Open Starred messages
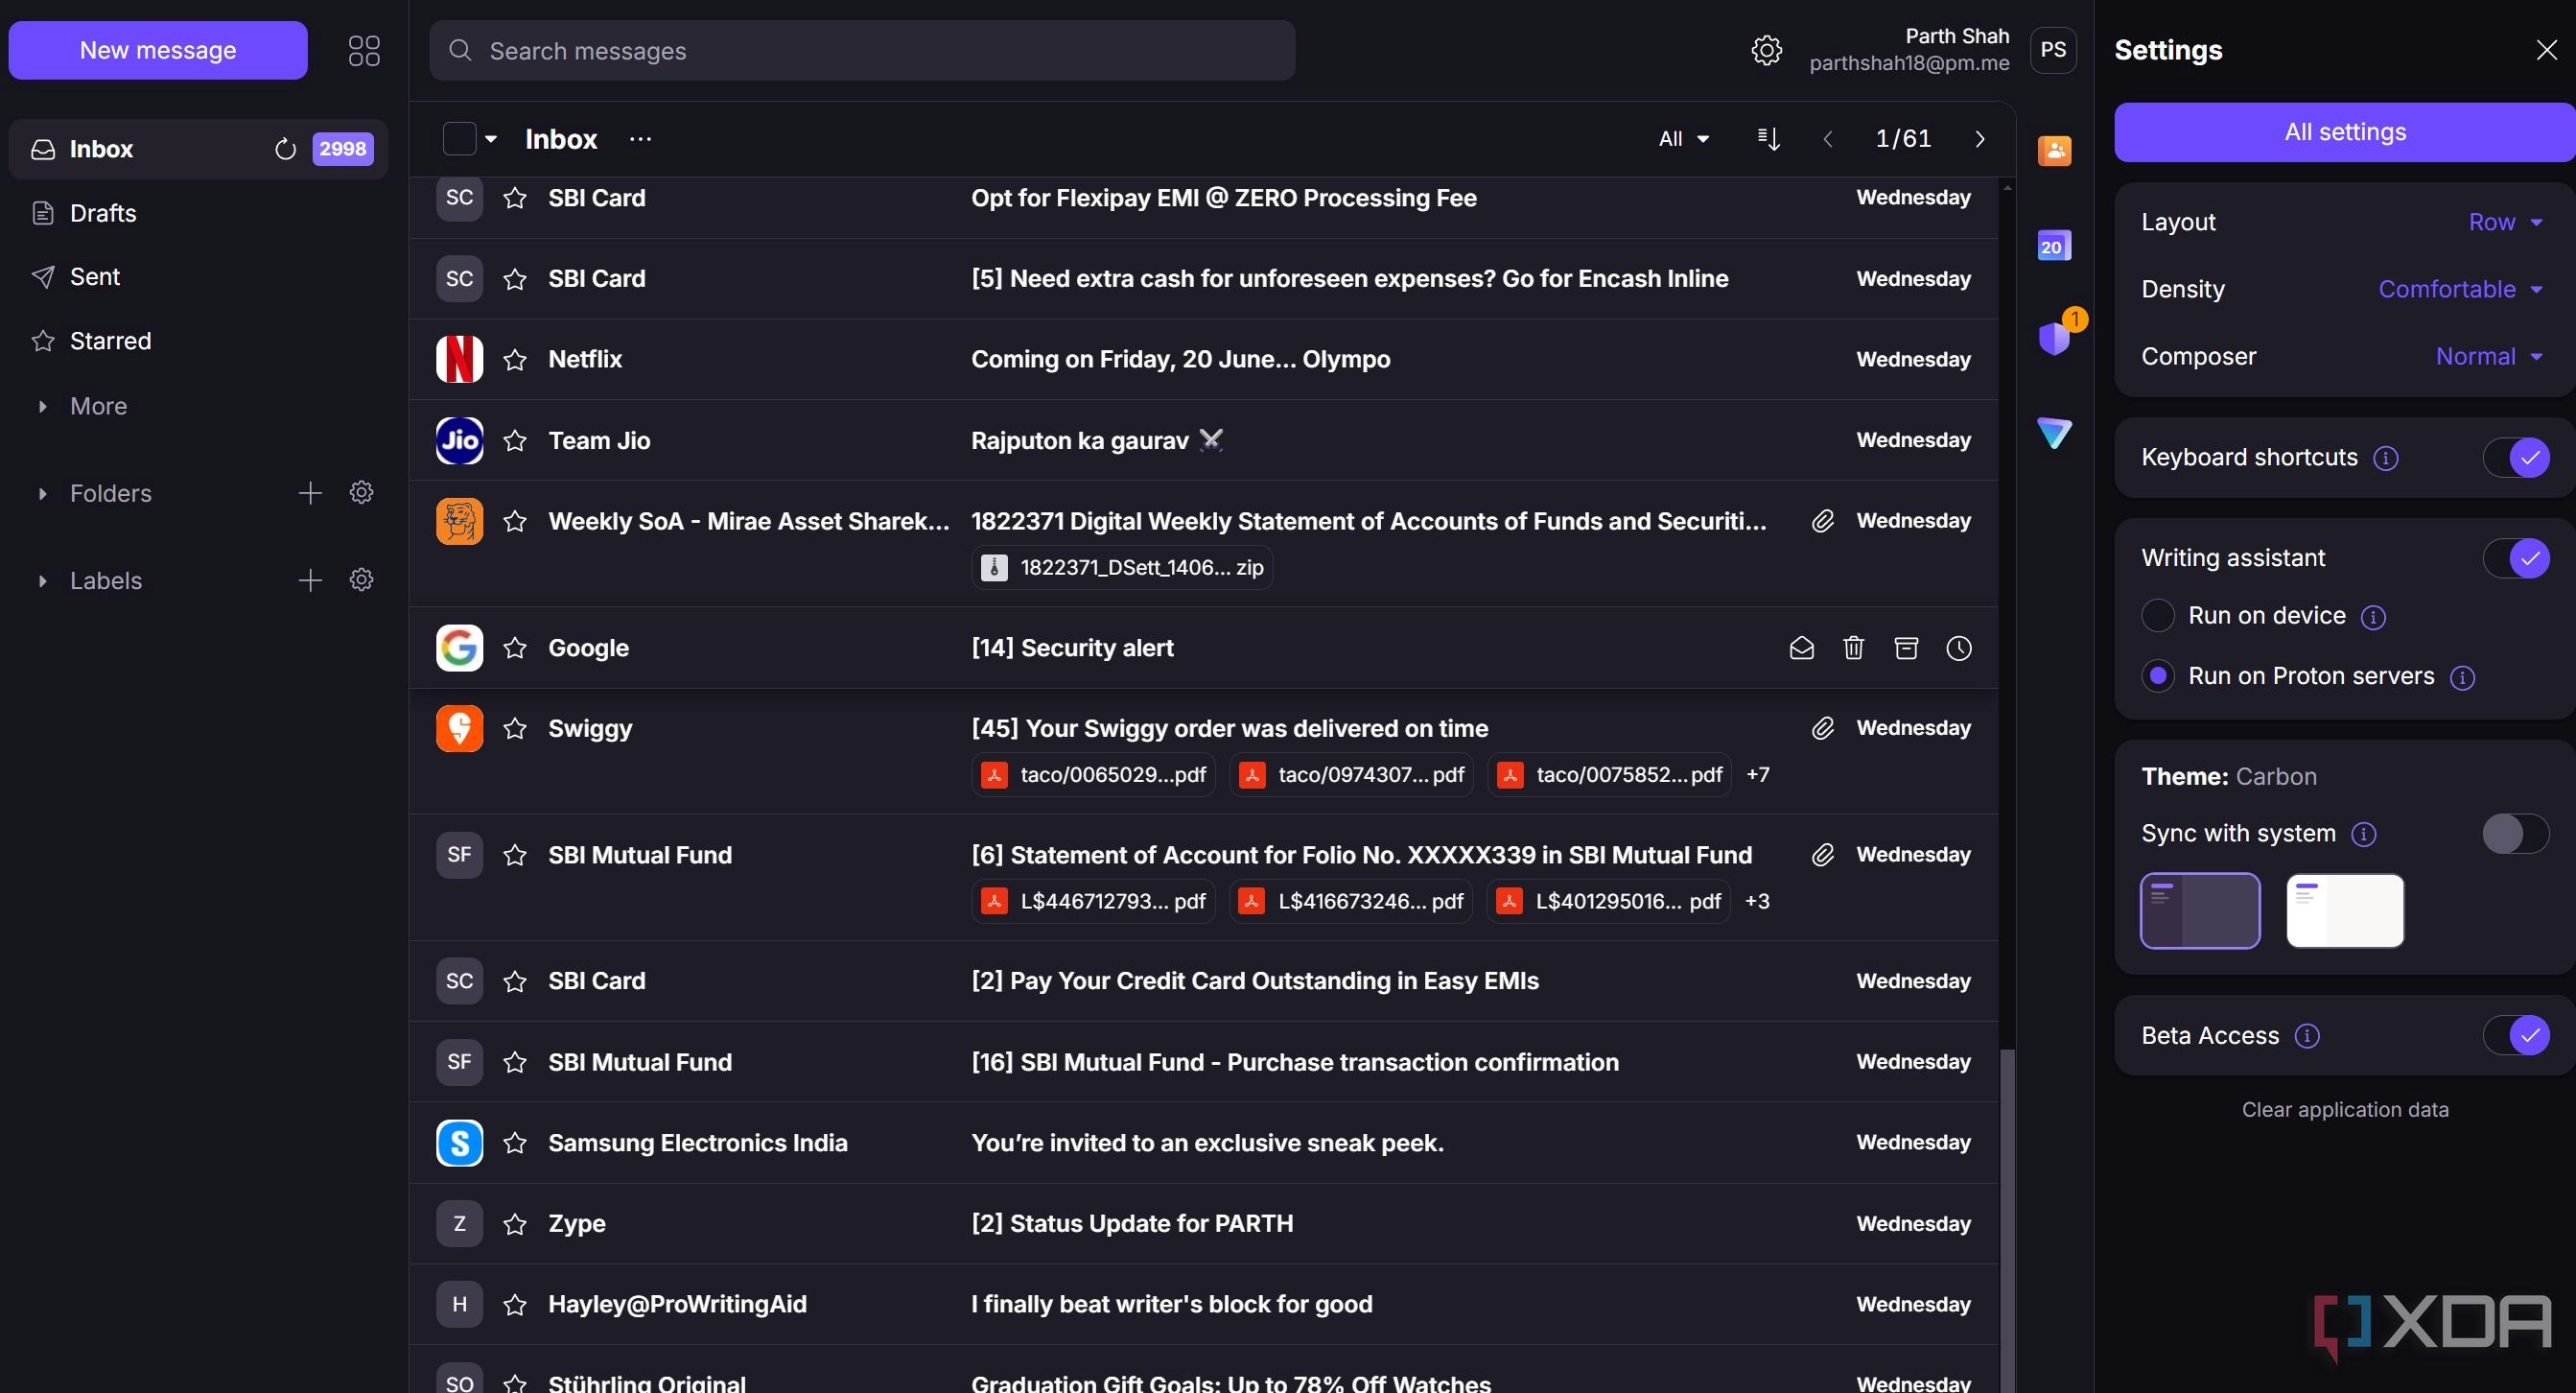This screenshot has width=2576, height=1393. tap(198, 341)
